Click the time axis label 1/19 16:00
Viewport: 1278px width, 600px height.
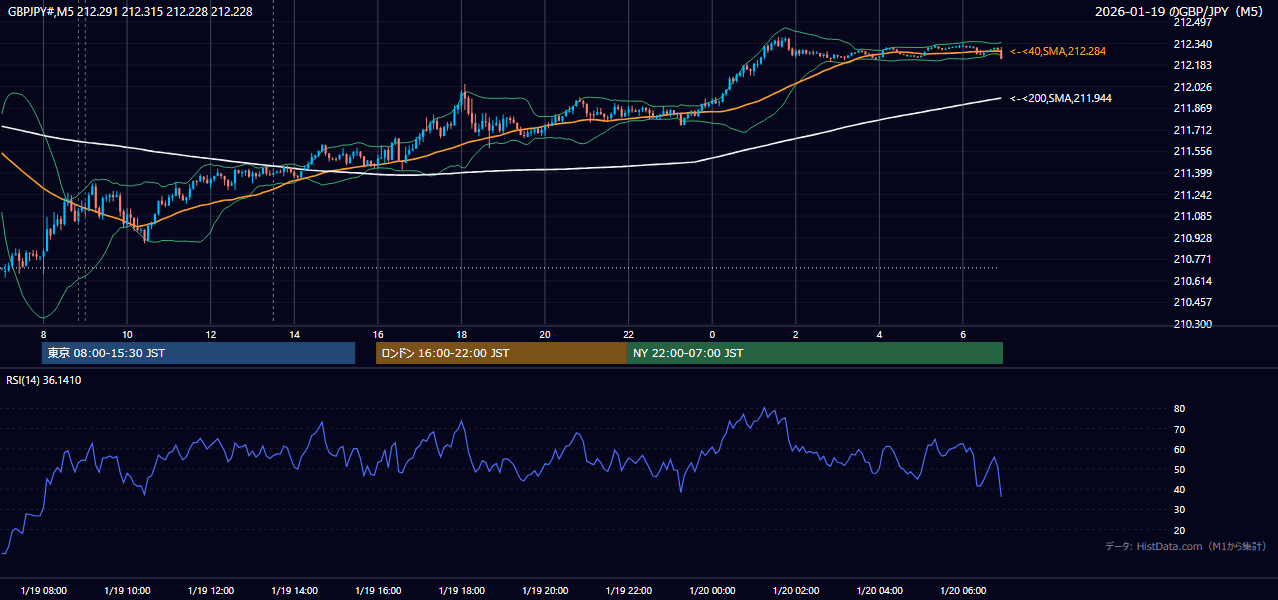click(378, 591)
